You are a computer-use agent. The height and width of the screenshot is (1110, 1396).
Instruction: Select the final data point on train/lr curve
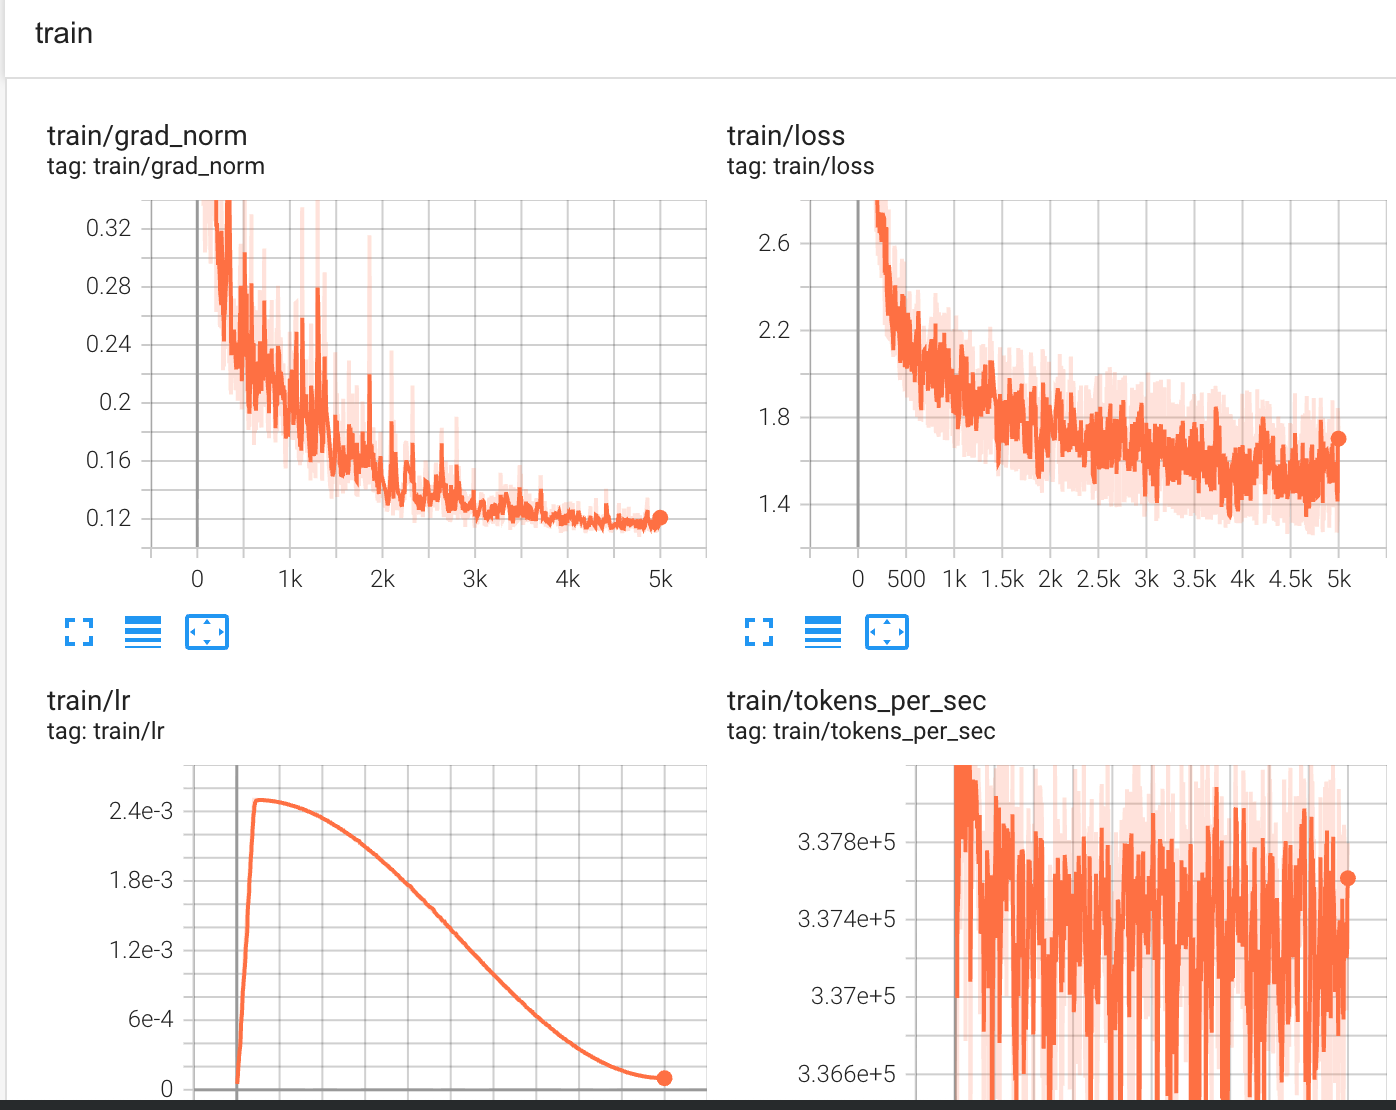click(x=665, y=1077)
